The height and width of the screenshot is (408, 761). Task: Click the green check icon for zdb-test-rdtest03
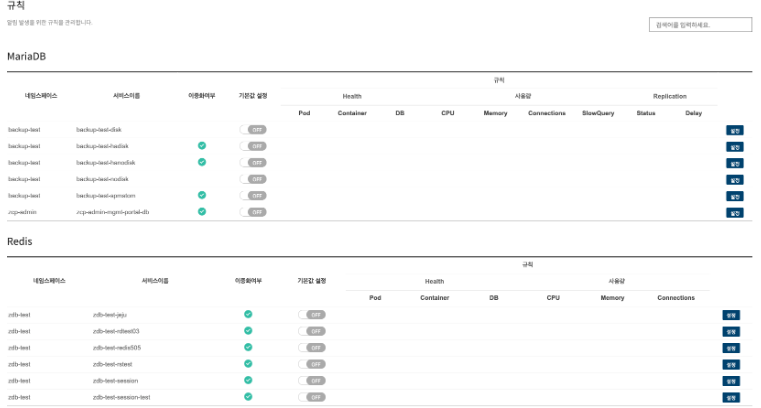248,331
